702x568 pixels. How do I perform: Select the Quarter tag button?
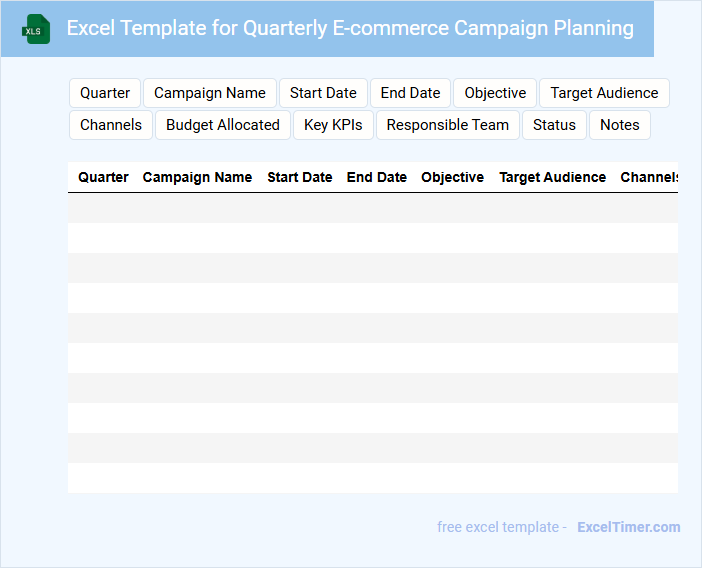pos(105,93)
